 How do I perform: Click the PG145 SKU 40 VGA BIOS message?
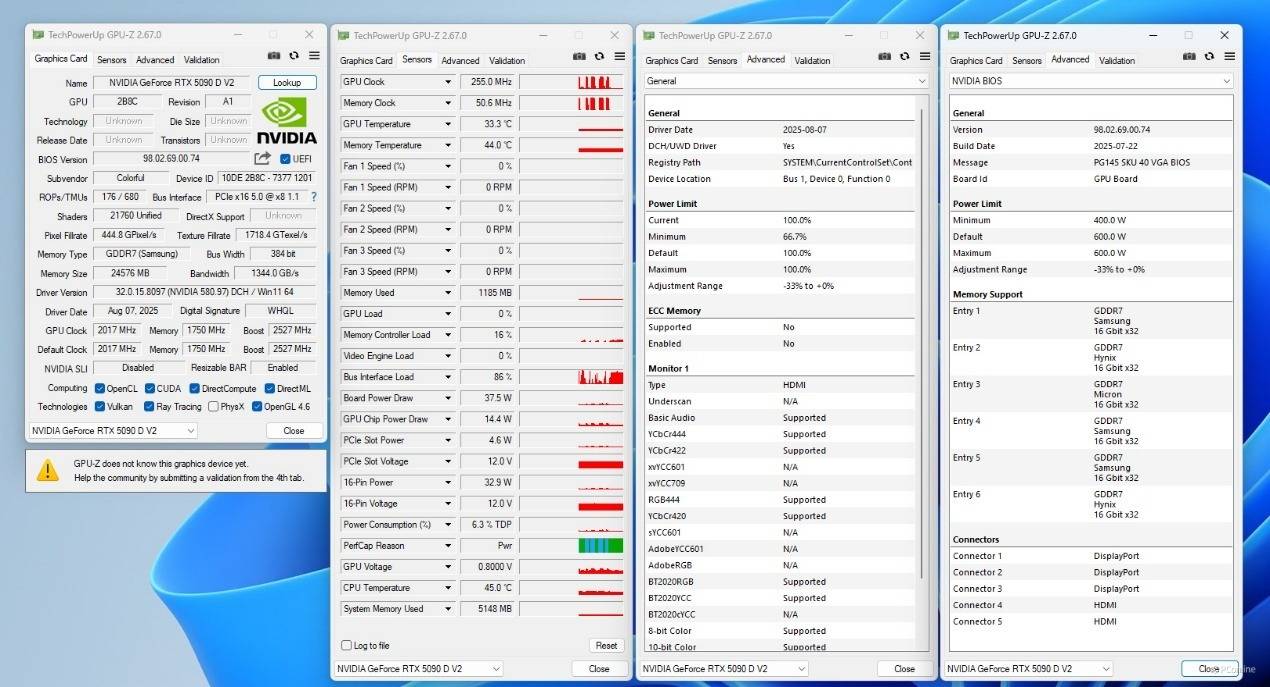point(1142,162)
